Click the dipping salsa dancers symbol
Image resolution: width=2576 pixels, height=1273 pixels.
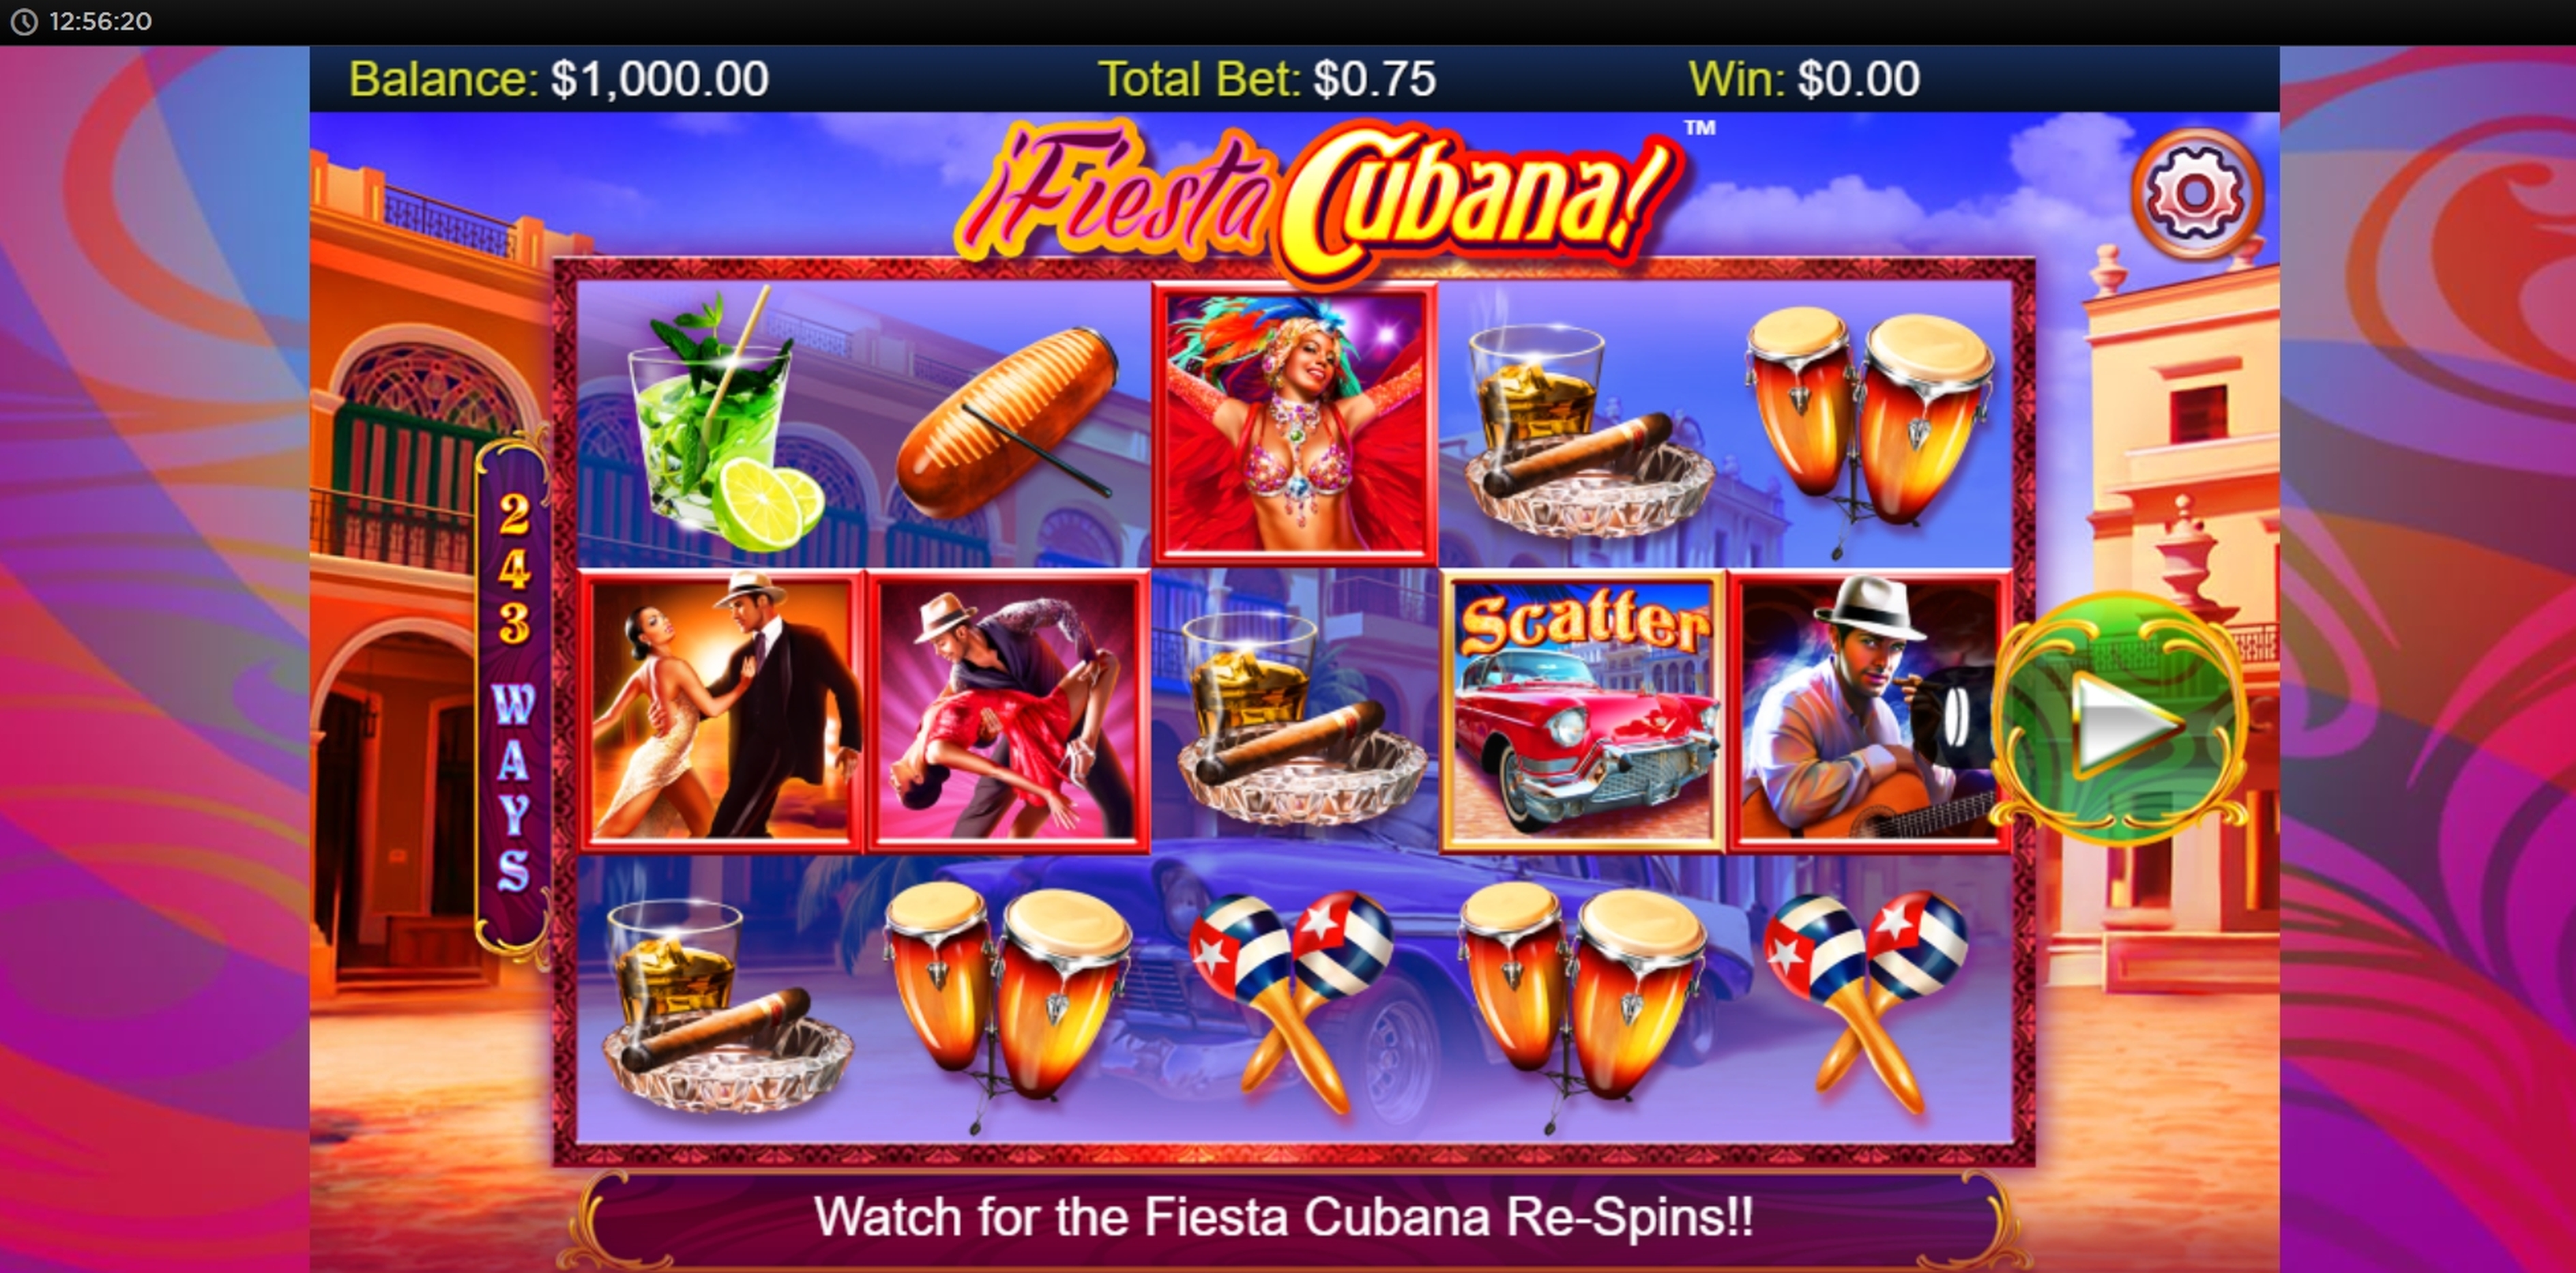point(1008,711)
